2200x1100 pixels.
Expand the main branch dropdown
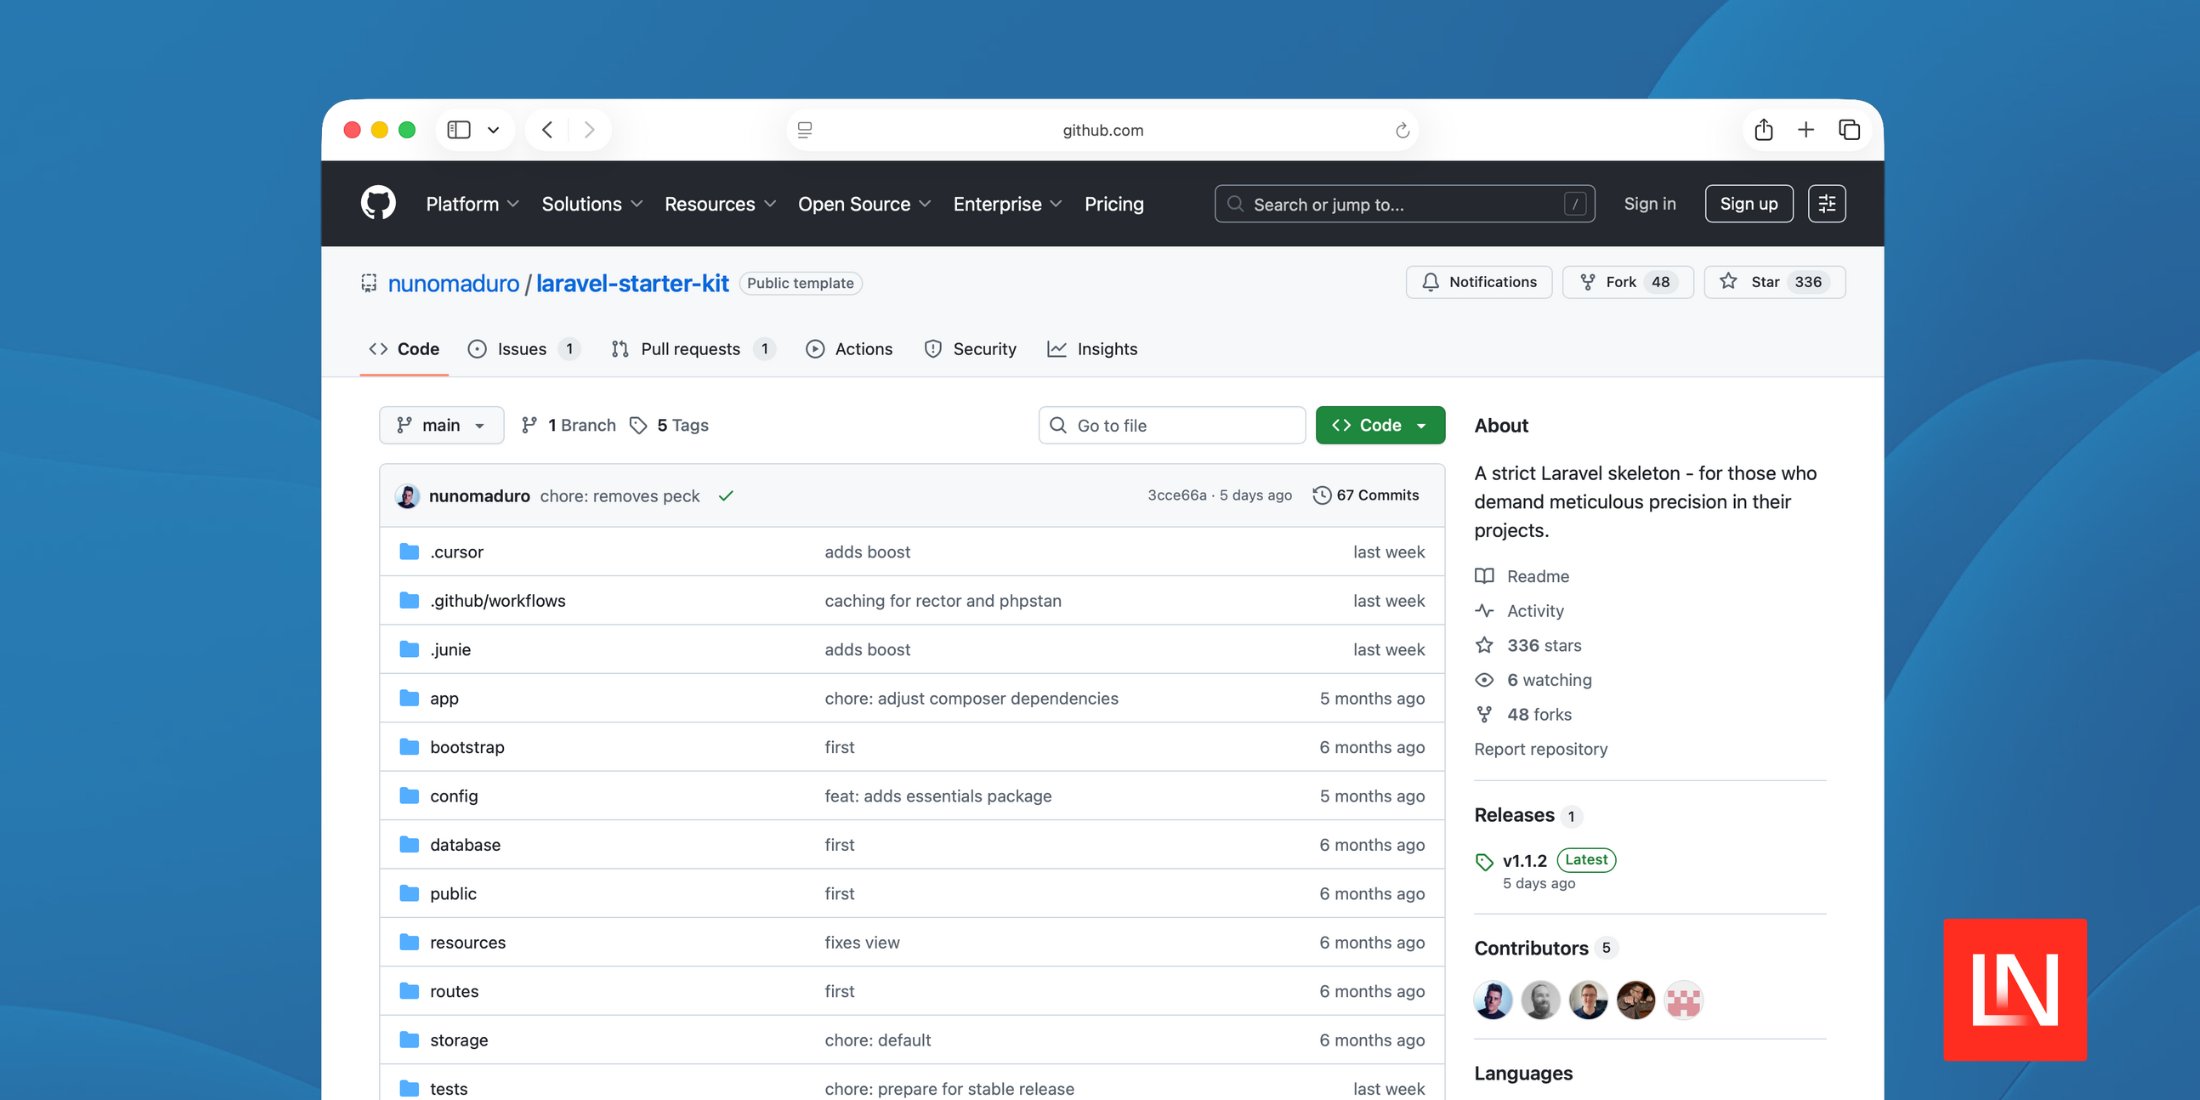point(441,425)
